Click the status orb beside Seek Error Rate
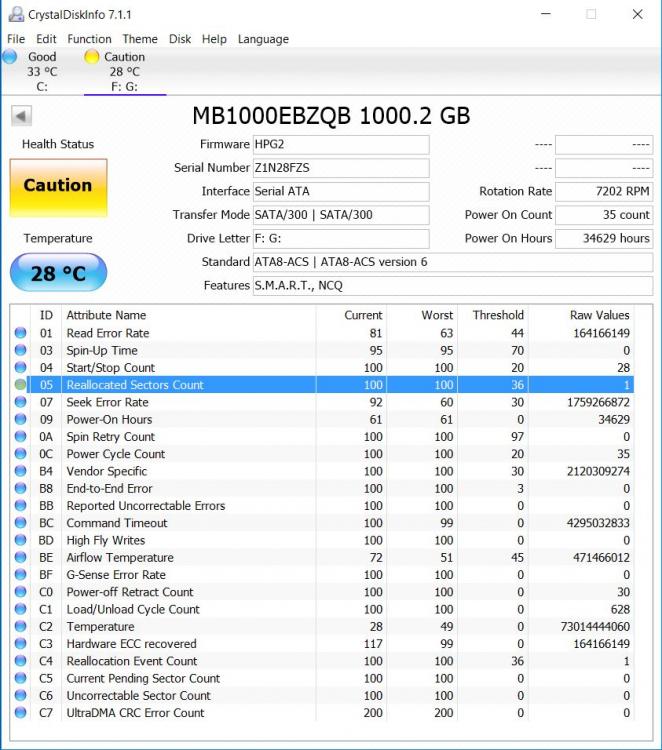Screen dimensions: 662x750 point(21,402)
